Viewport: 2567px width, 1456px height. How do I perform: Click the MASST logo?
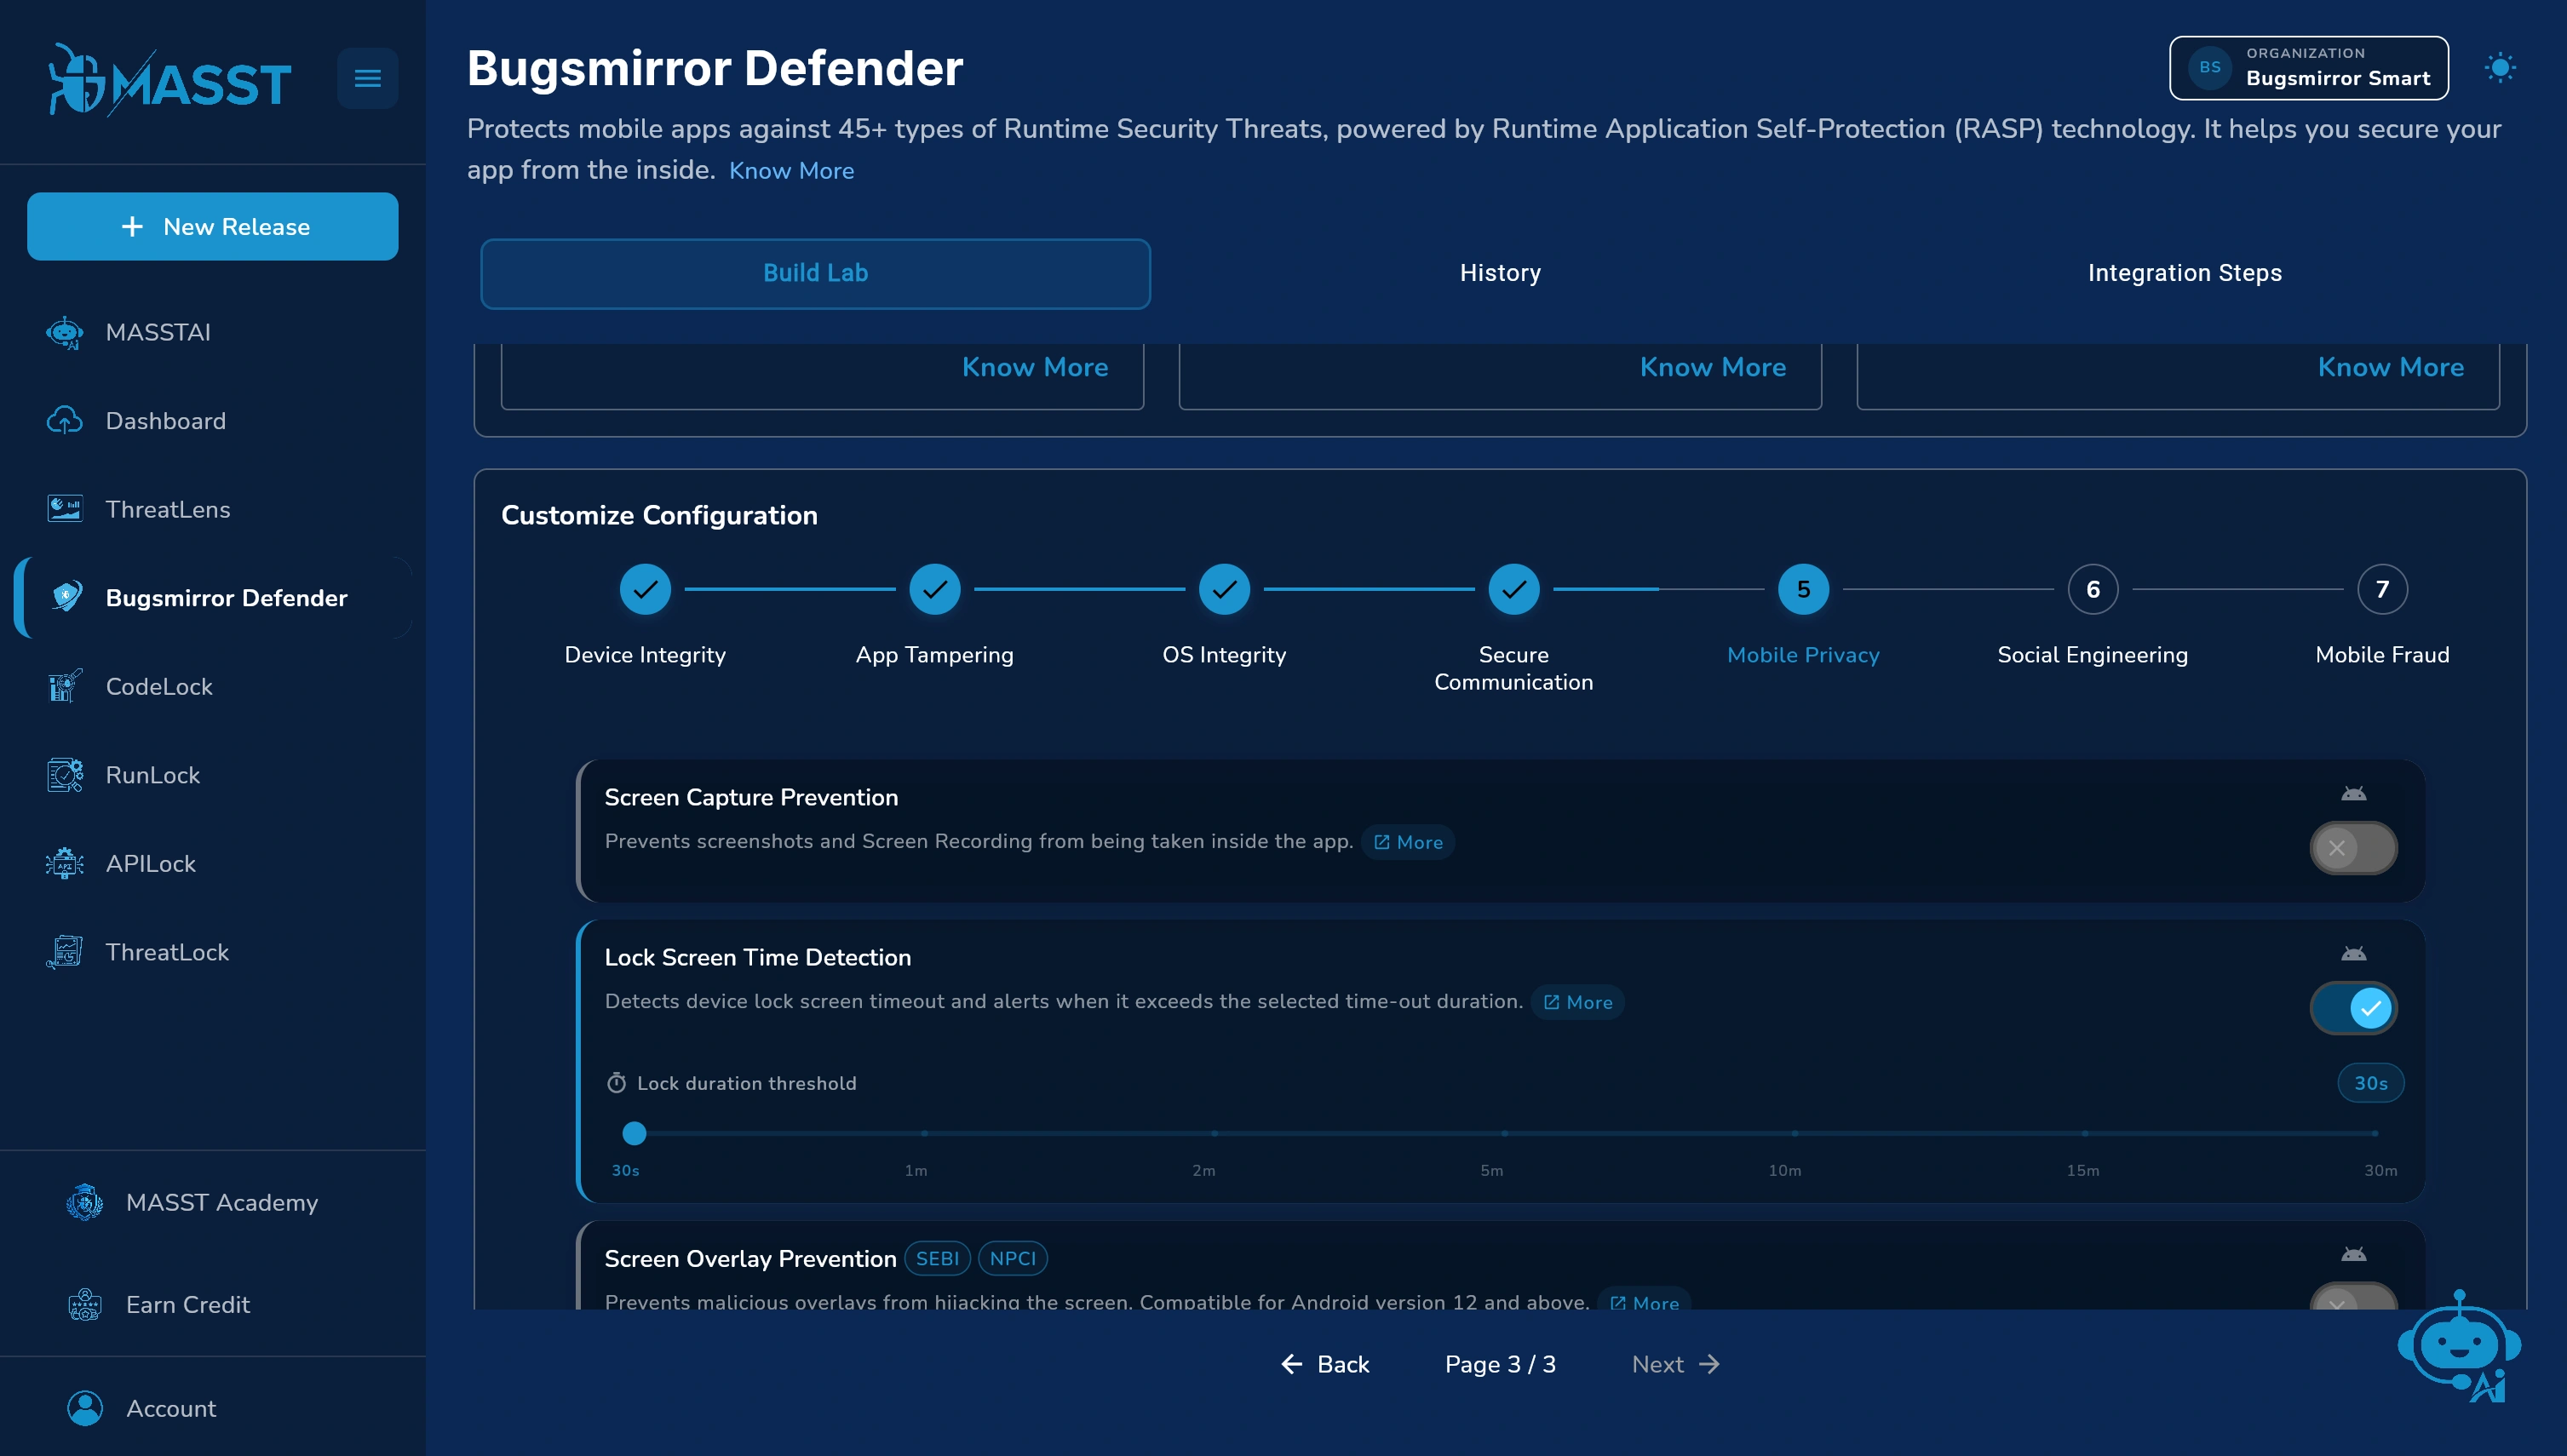170,80
